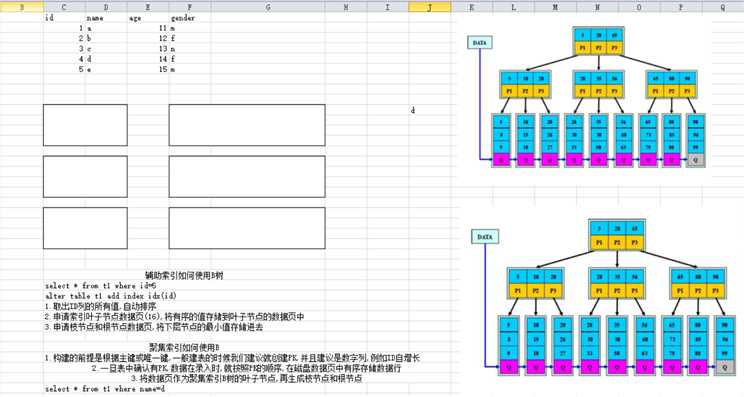Select the column C header
This screenshot has height=397, width=744.
point(64,7)
